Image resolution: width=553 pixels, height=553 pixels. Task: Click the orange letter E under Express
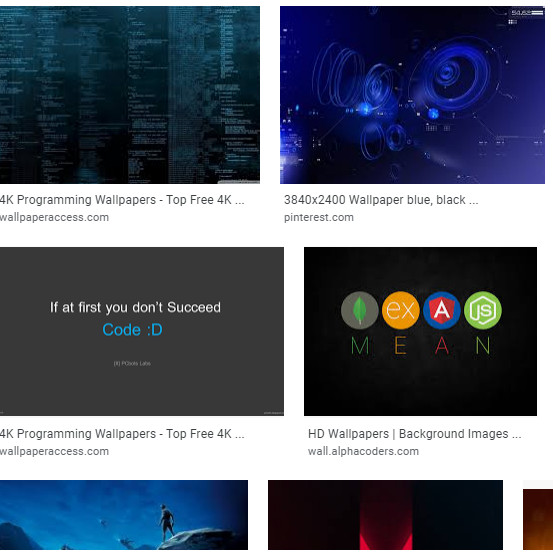click(400, 345)
